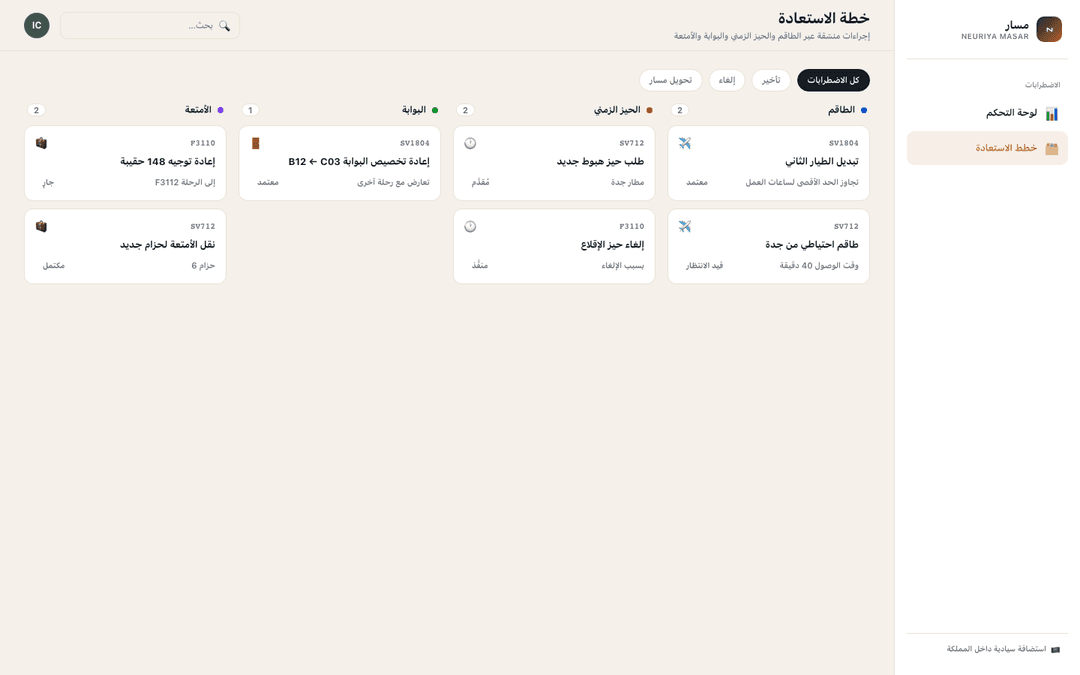Select the كل الاضطرابات filter tab

coord(833,81)
